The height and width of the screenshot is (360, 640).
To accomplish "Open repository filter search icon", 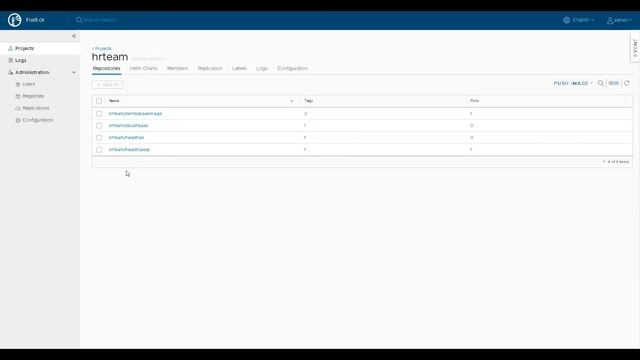I will tap(600, 83).
